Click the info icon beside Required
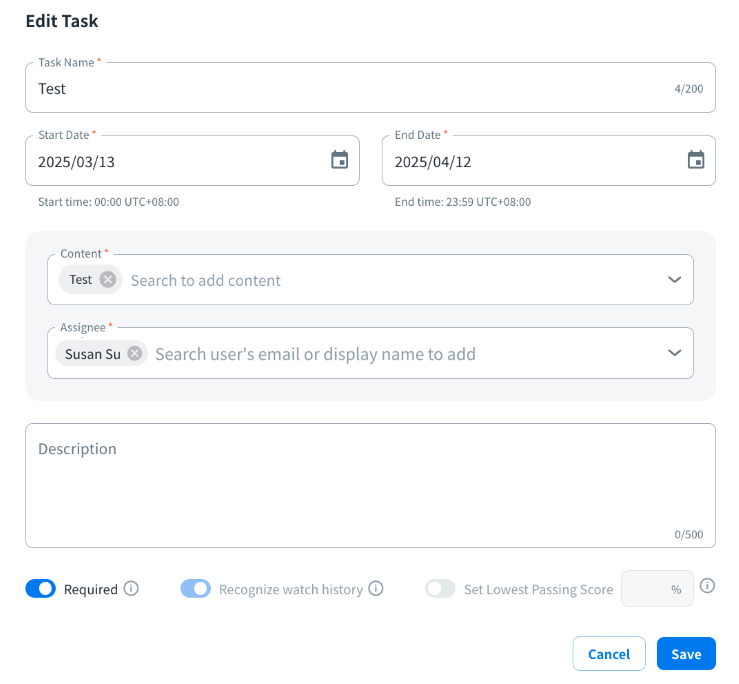Screen dimensions: 739x684 [131, 589]
